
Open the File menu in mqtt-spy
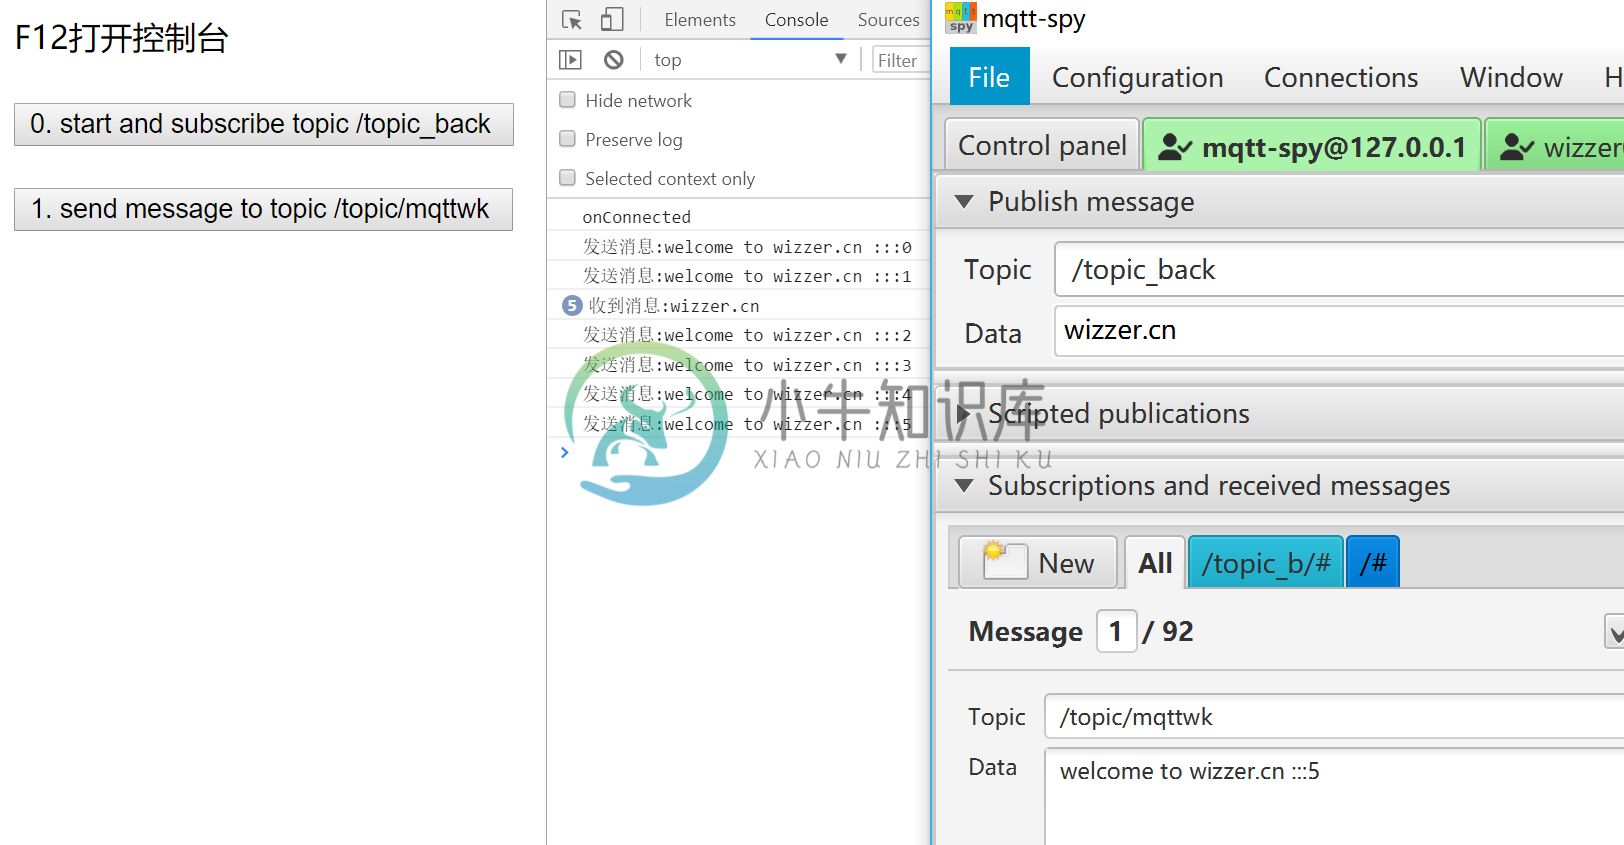[989, 77]
